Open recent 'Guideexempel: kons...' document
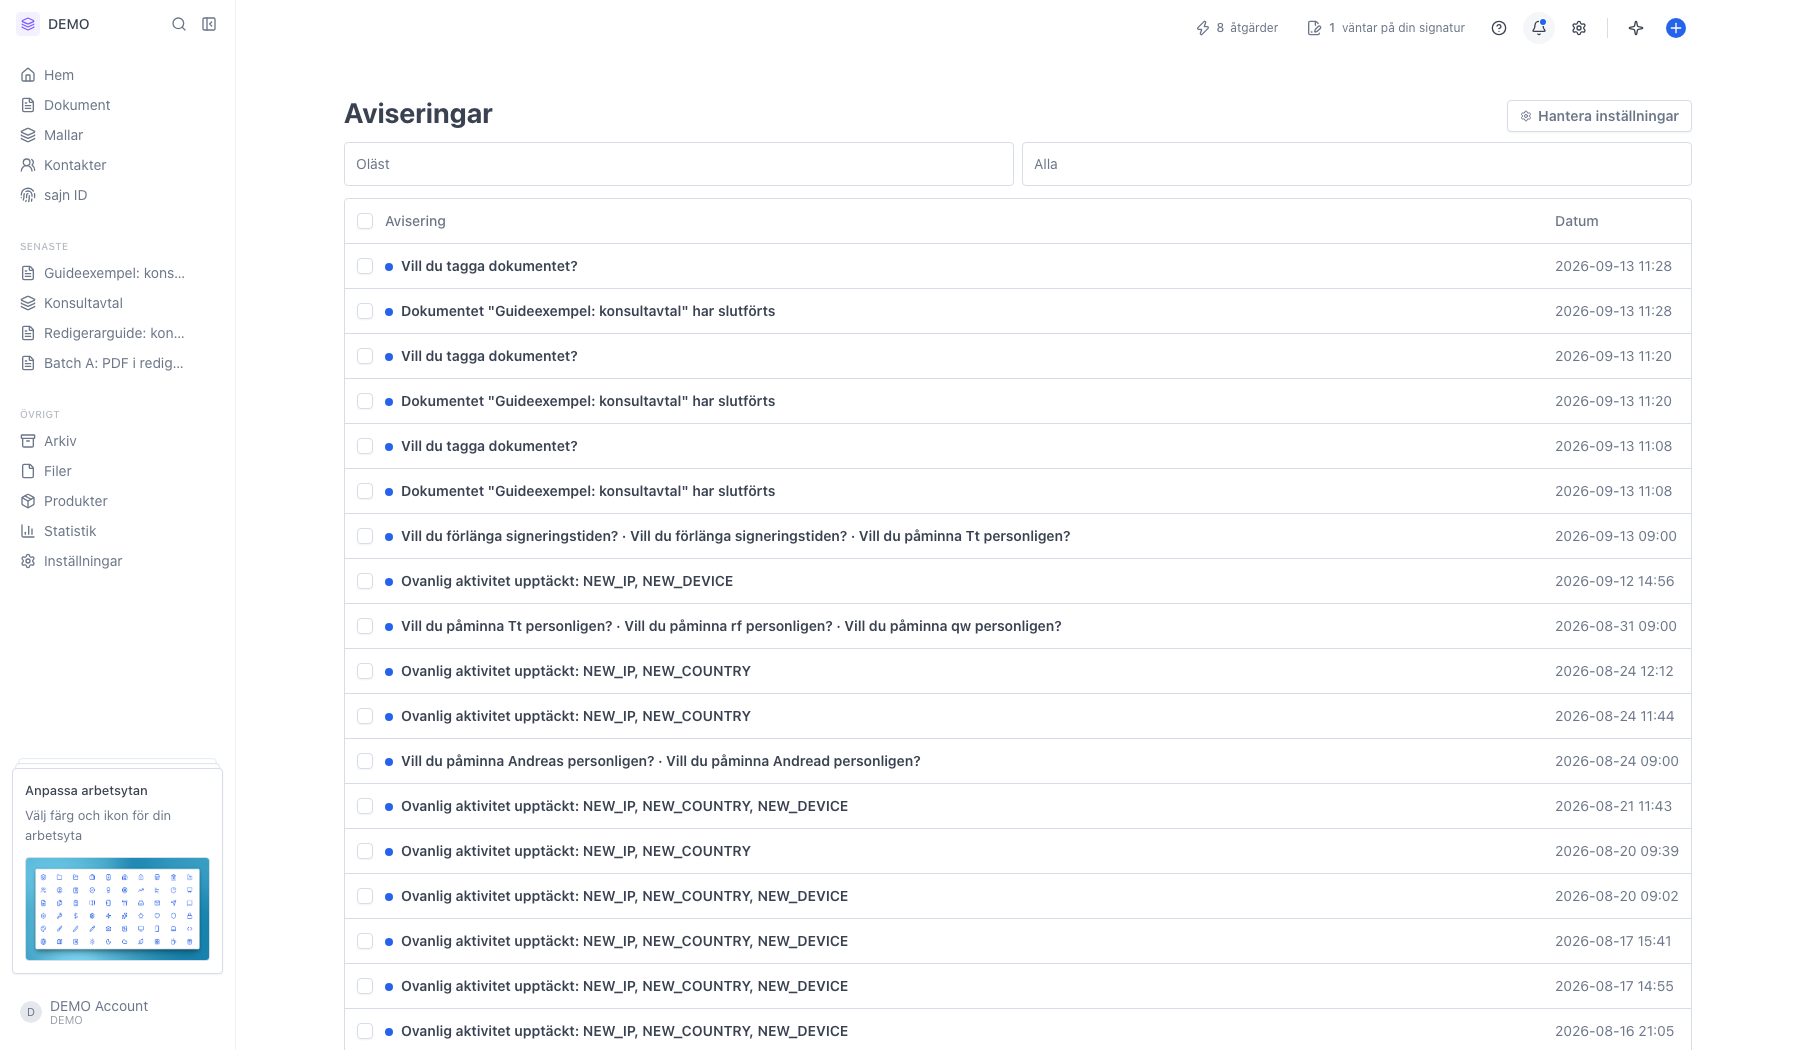 (x=117, y=273)
